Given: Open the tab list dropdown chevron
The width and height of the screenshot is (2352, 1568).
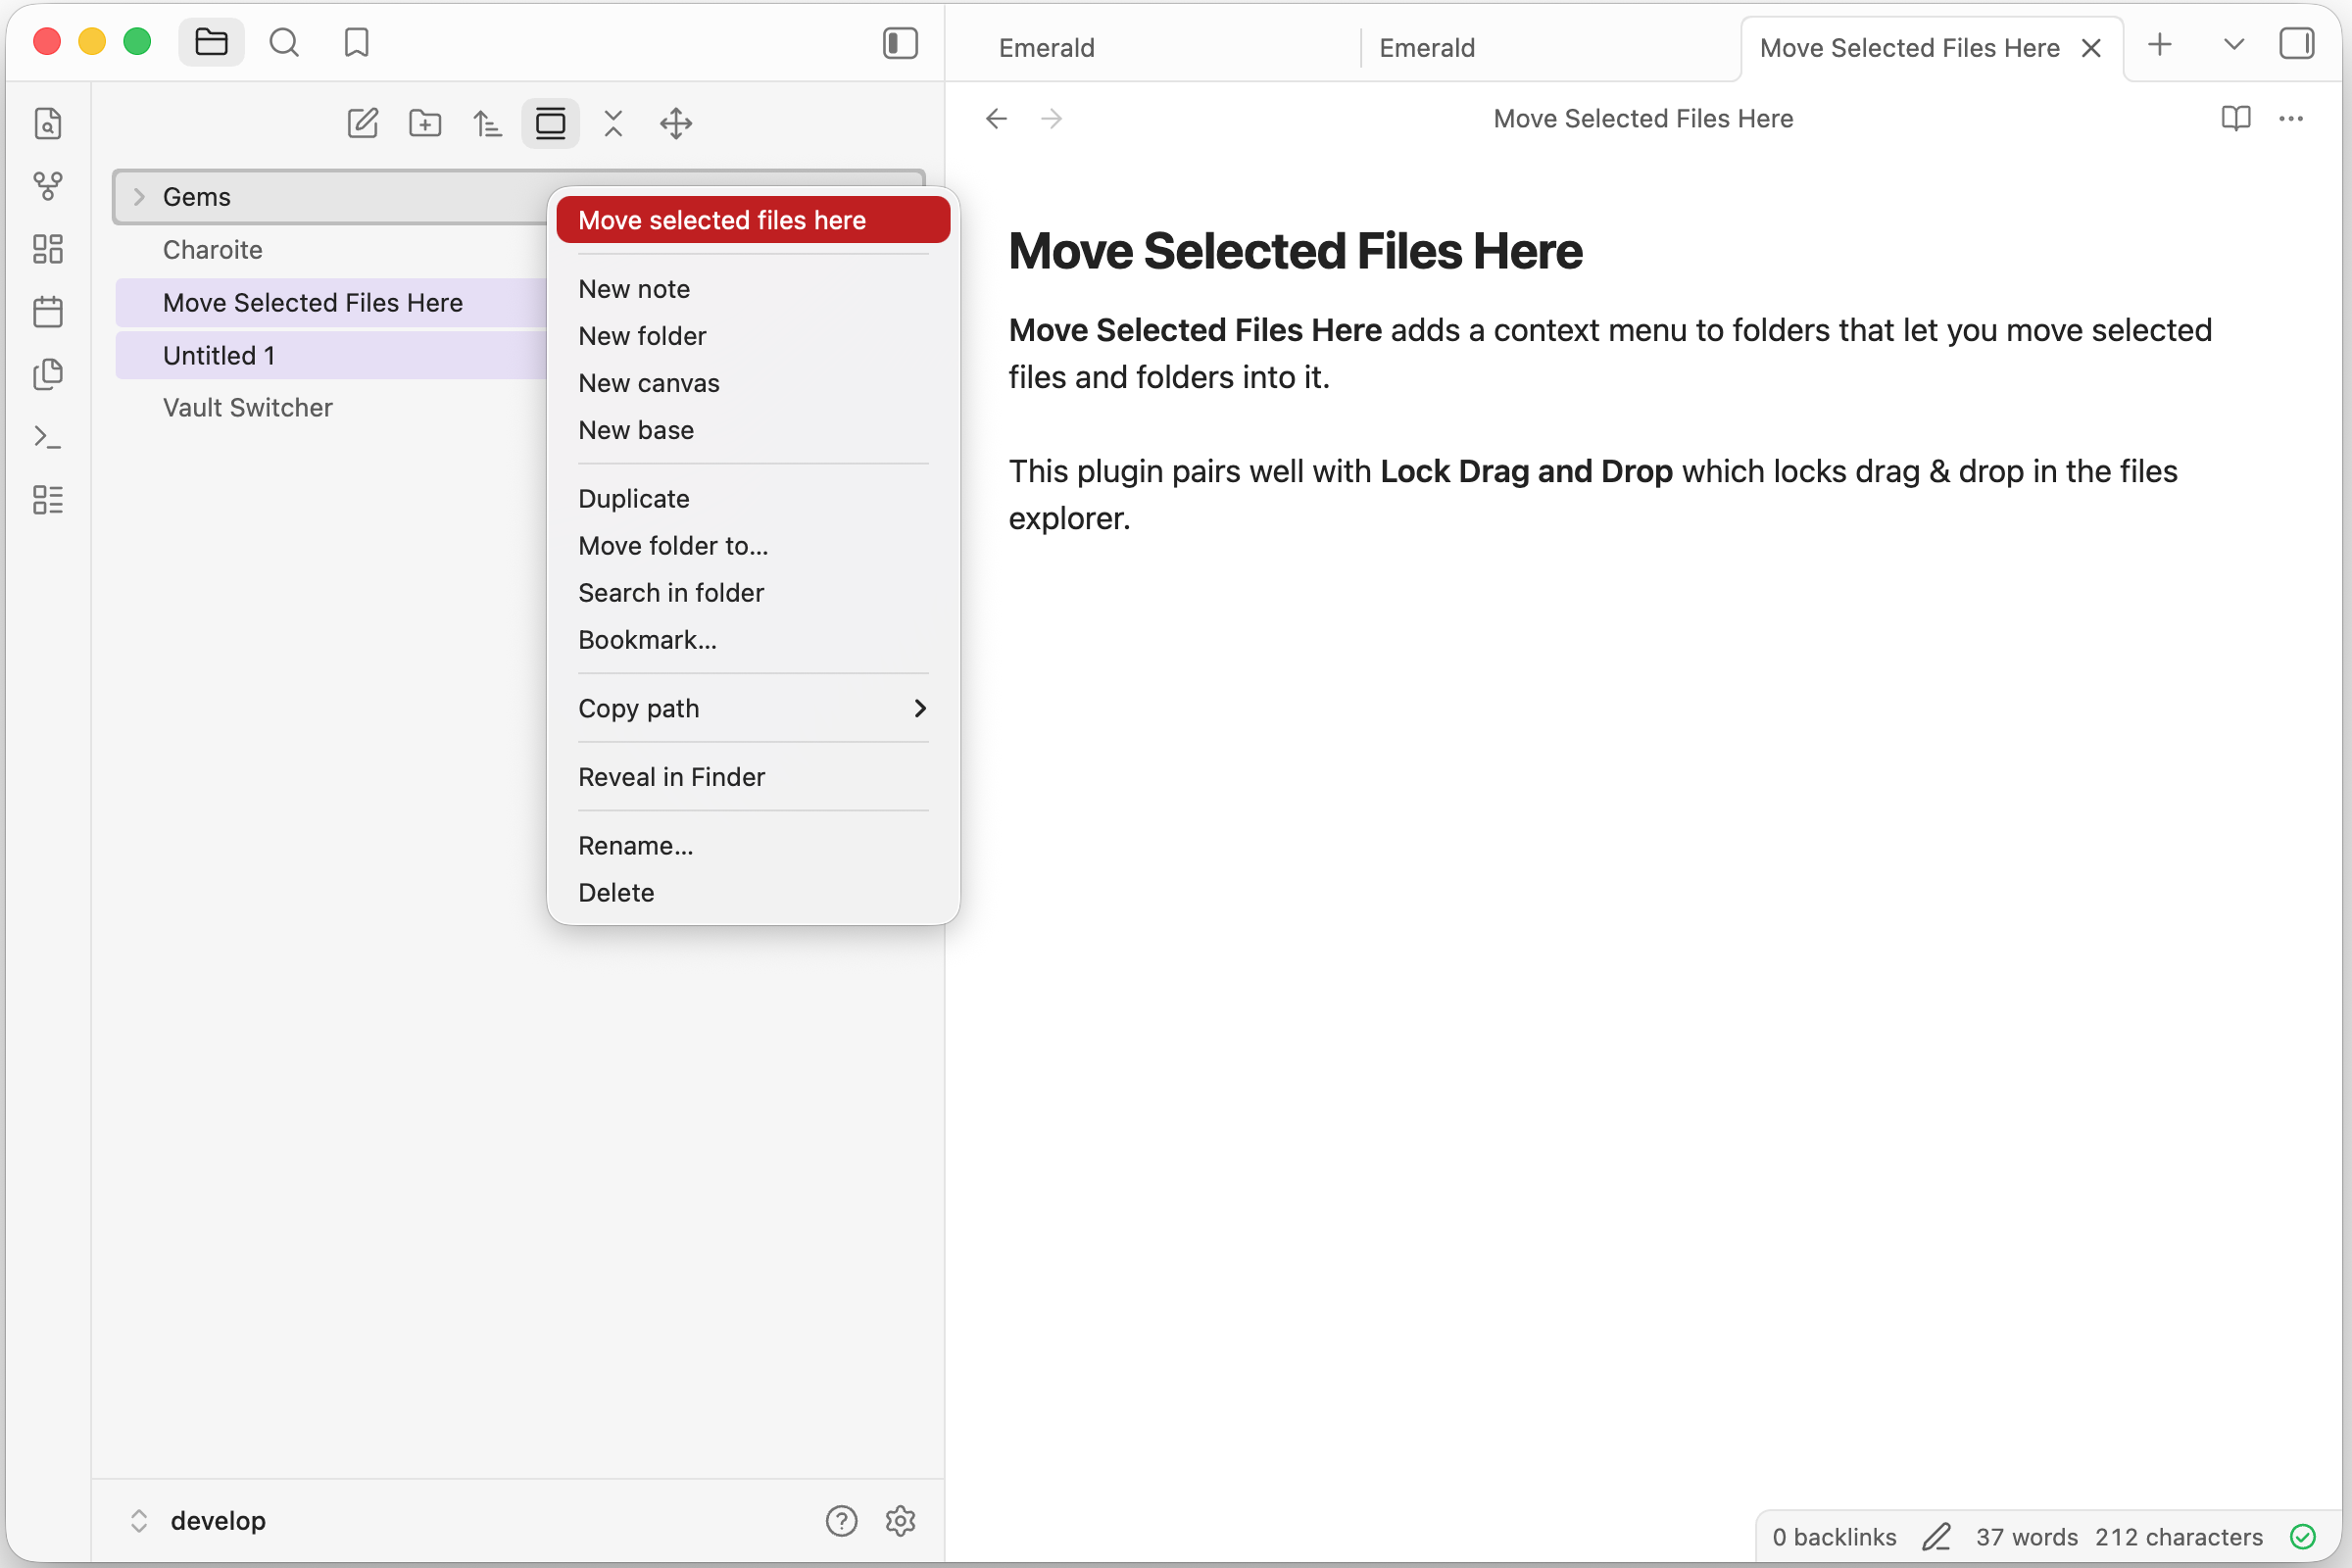Looking at the screenshot, I should coord(2233,44).
